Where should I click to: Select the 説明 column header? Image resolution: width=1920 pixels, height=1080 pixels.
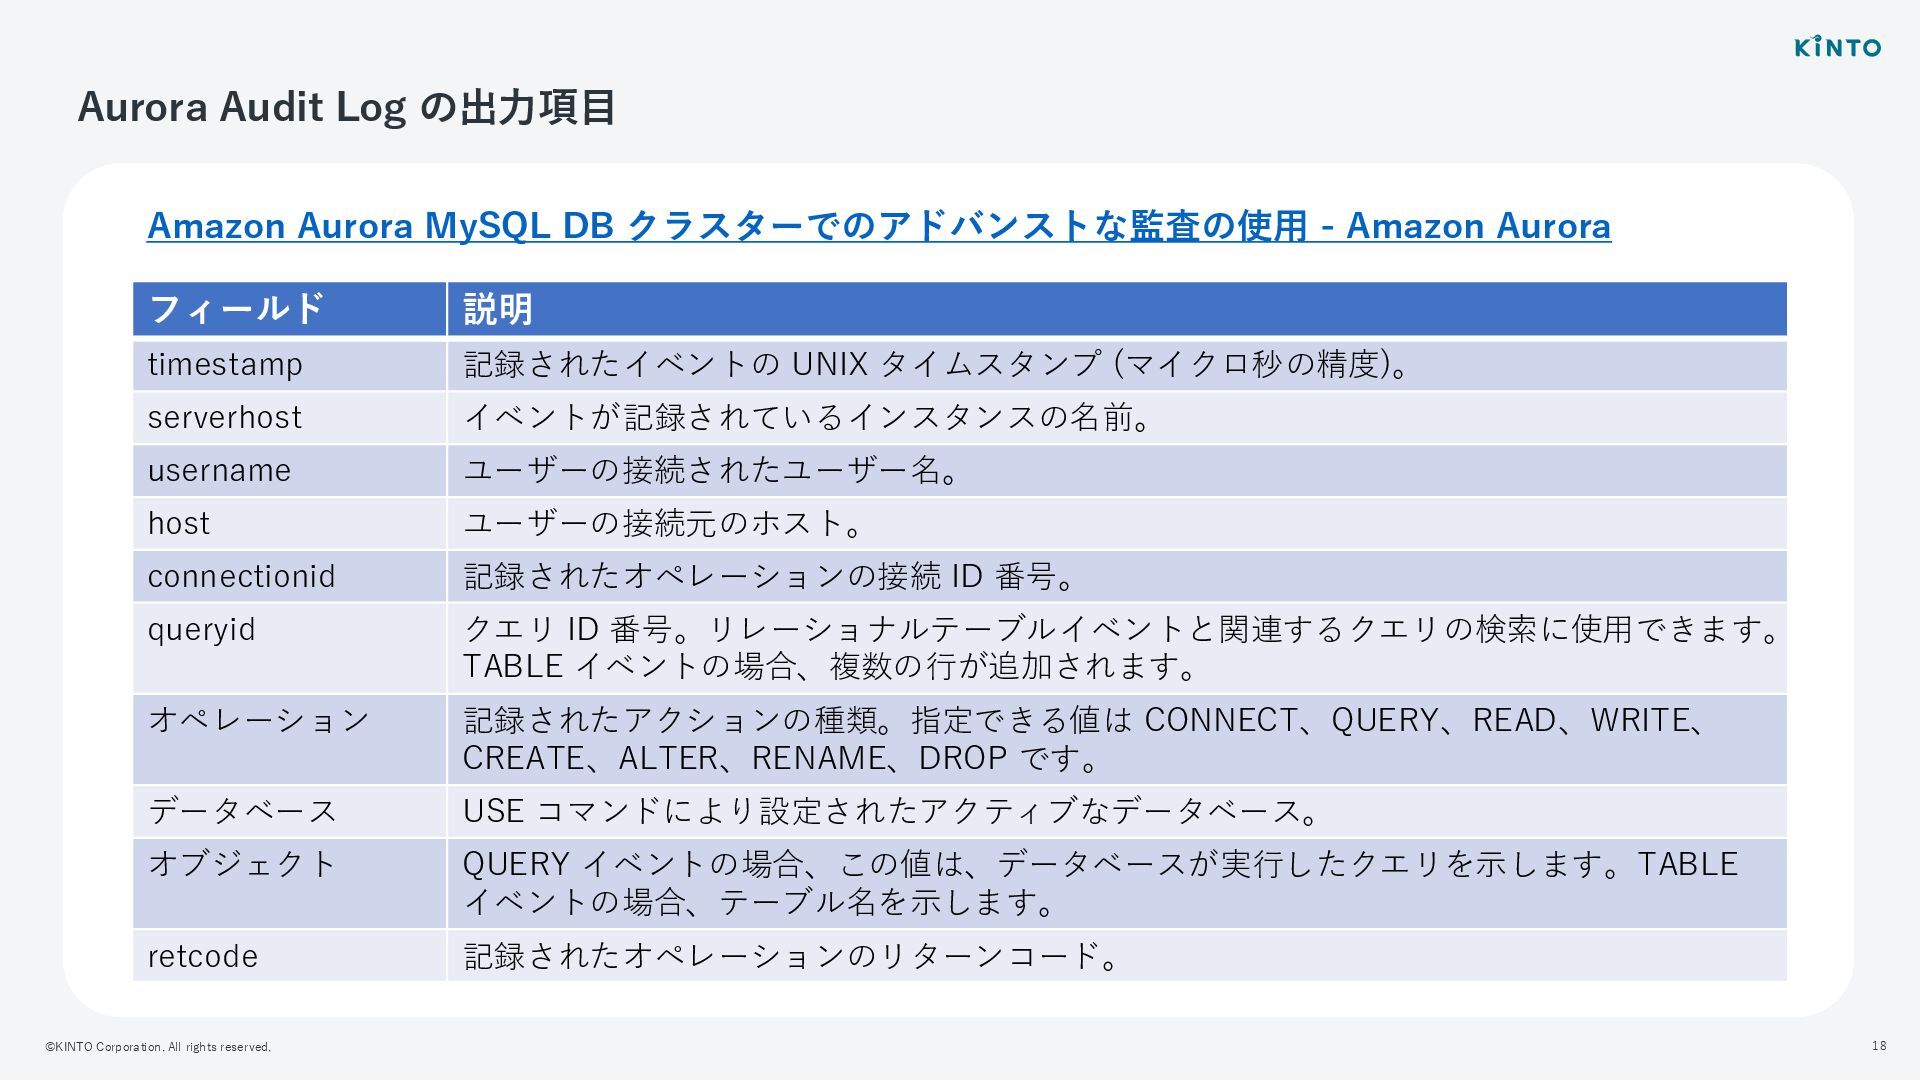[1117, 309]
